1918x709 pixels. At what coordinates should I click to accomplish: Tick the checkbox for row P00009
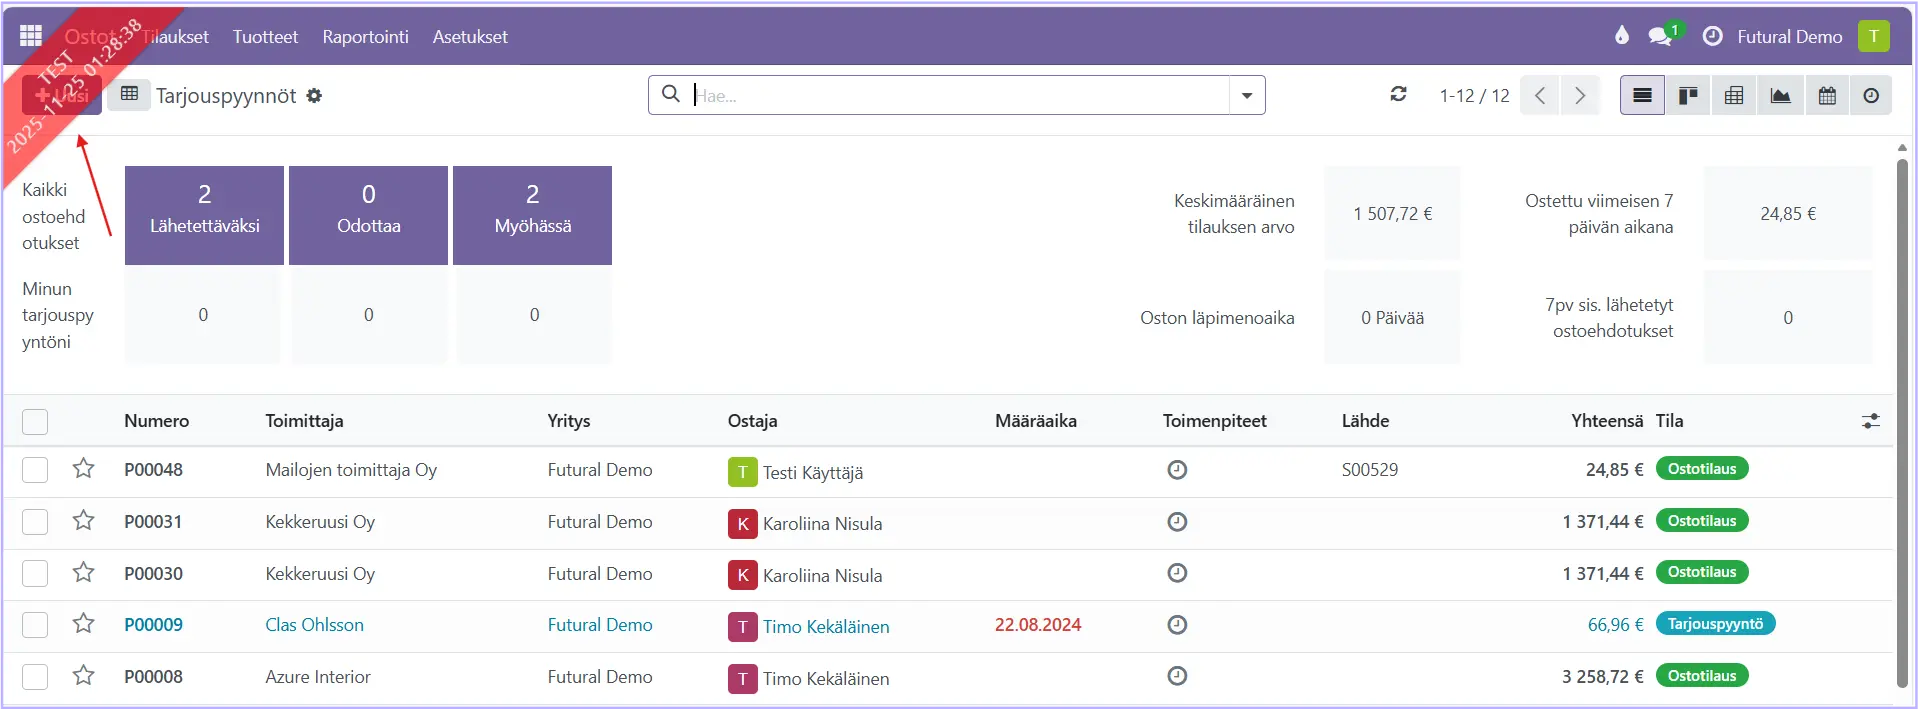[35, 625]
